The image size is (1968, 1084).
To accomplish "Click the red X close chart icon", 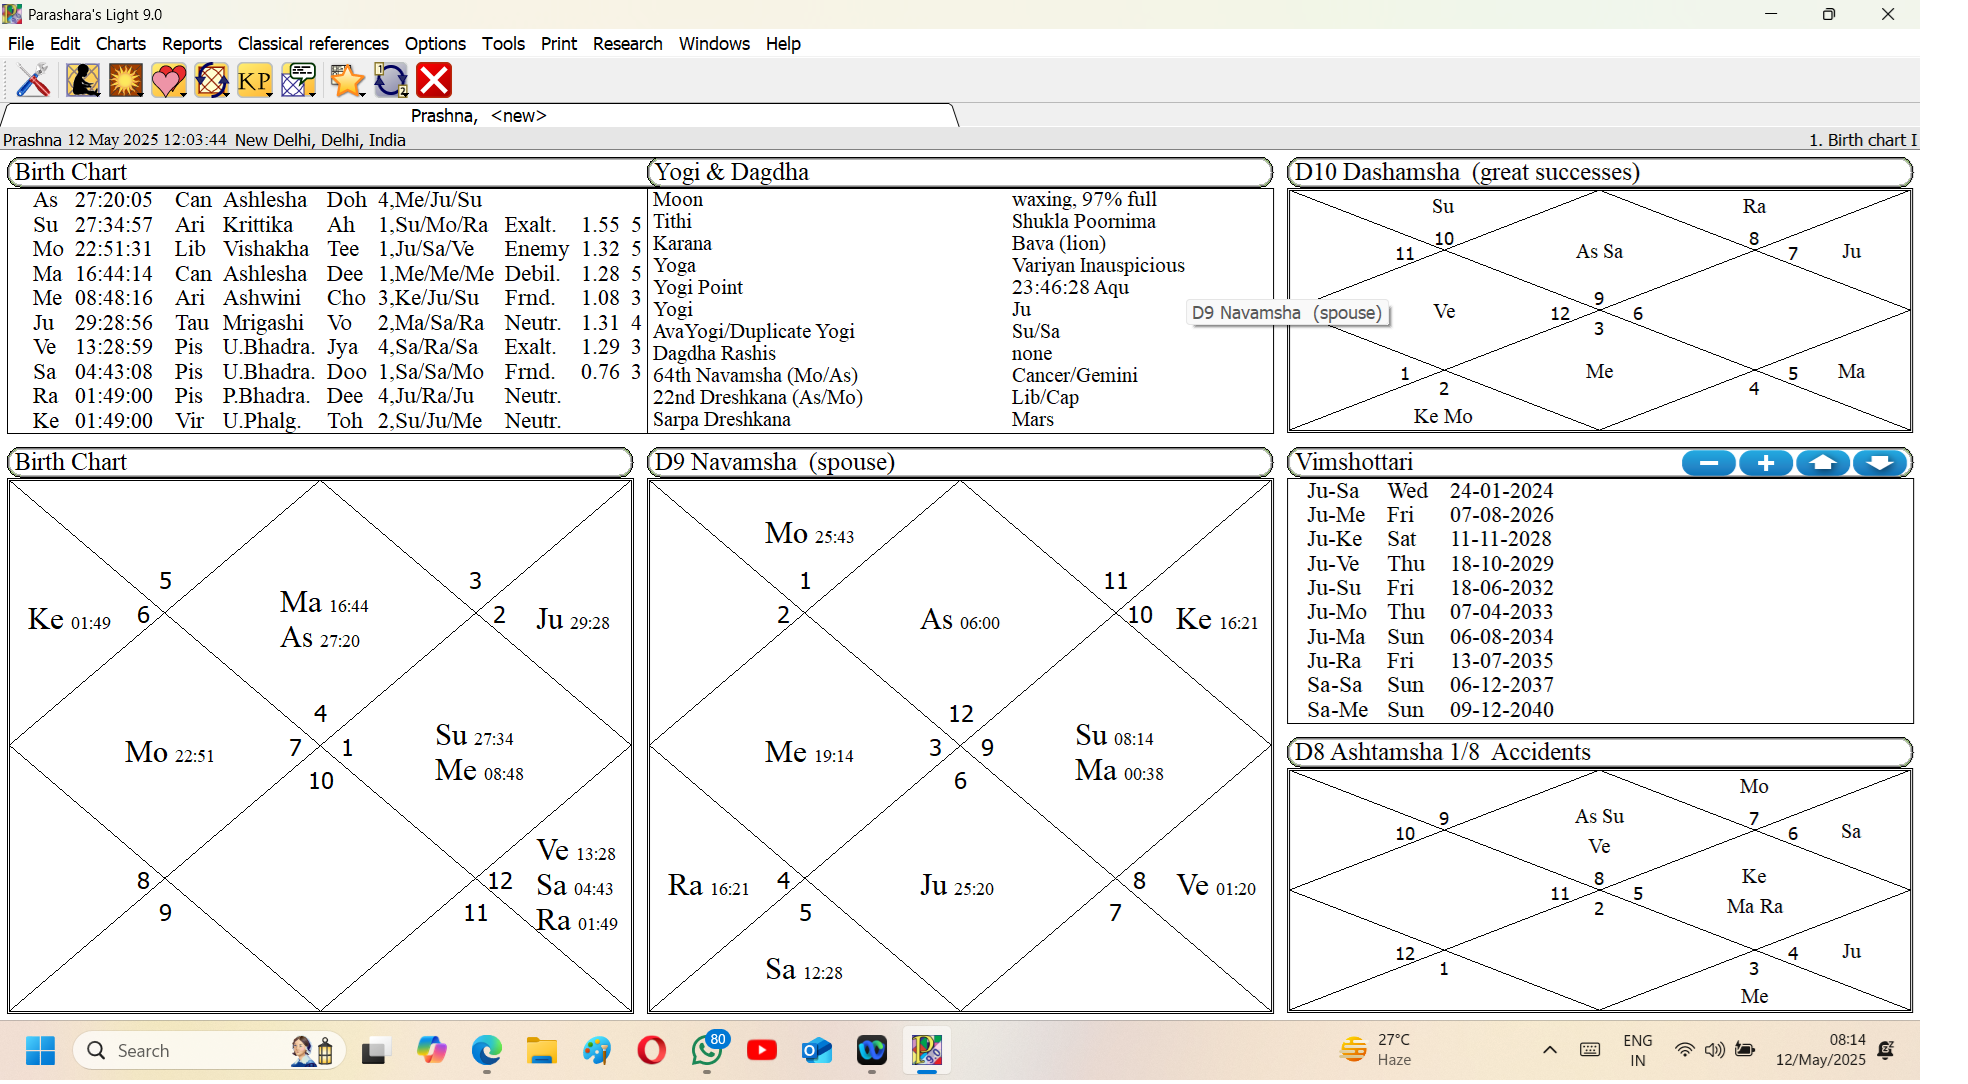I will (x=434, y=80).
